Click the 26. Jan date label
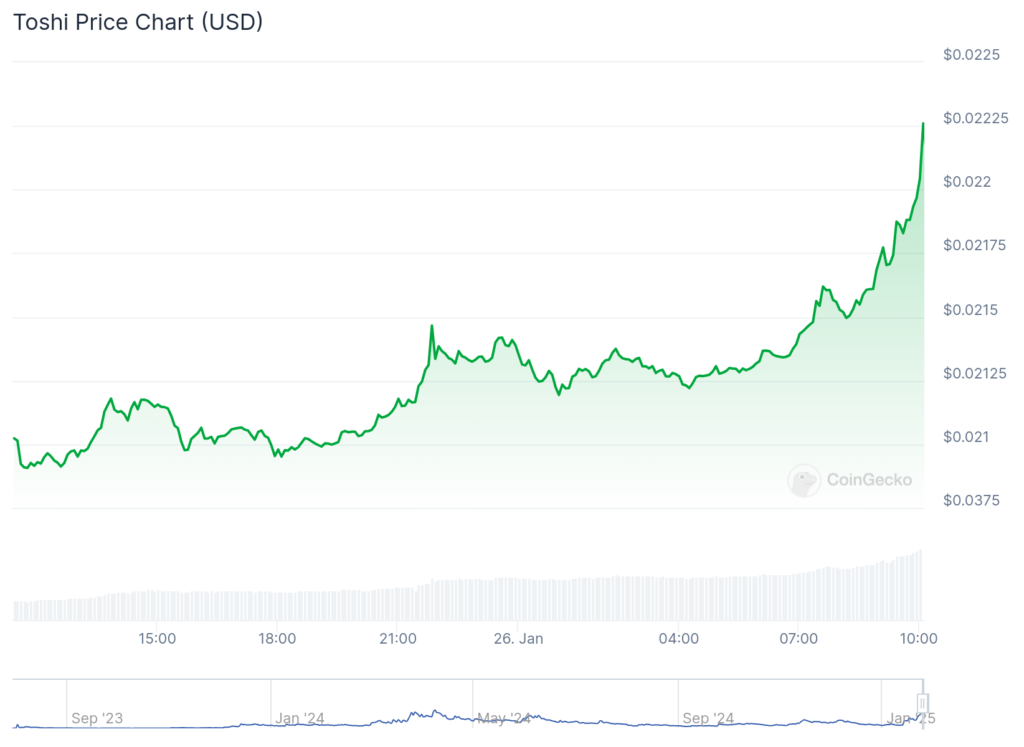Screen dimensions: 1024x747 [519, 638]
